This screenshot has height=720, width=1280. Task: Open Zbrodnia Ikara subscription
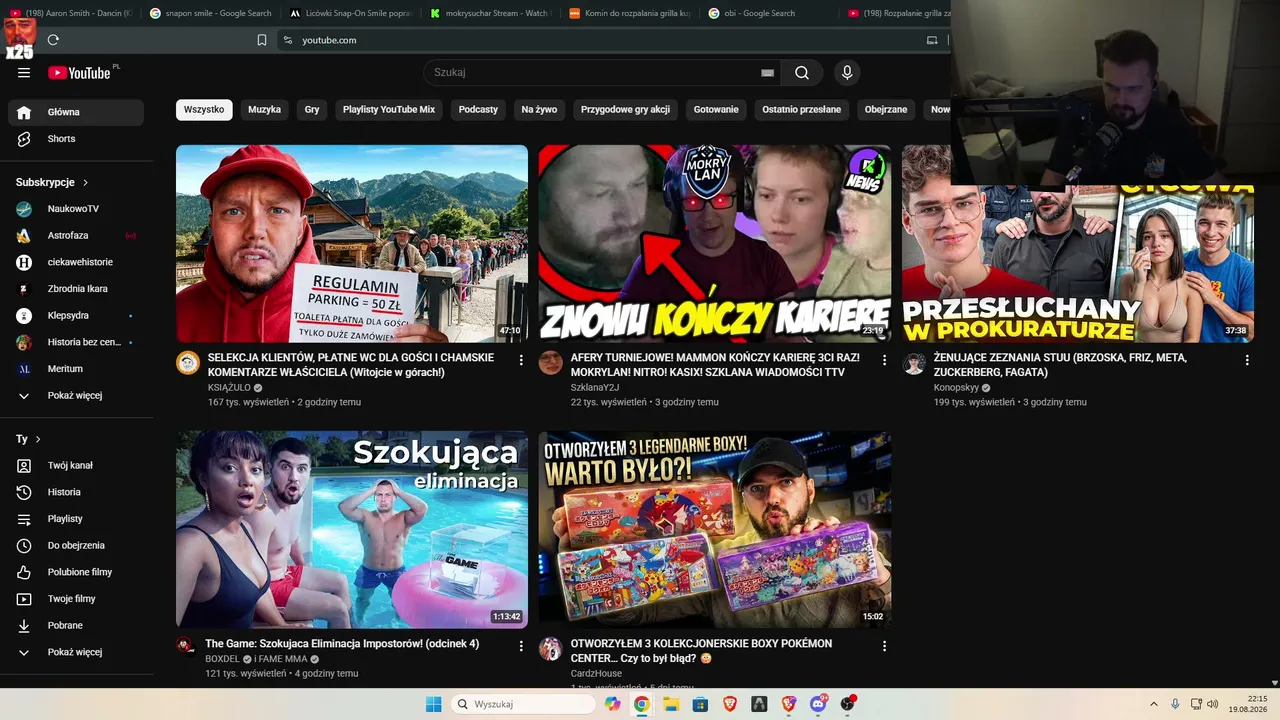76,289
